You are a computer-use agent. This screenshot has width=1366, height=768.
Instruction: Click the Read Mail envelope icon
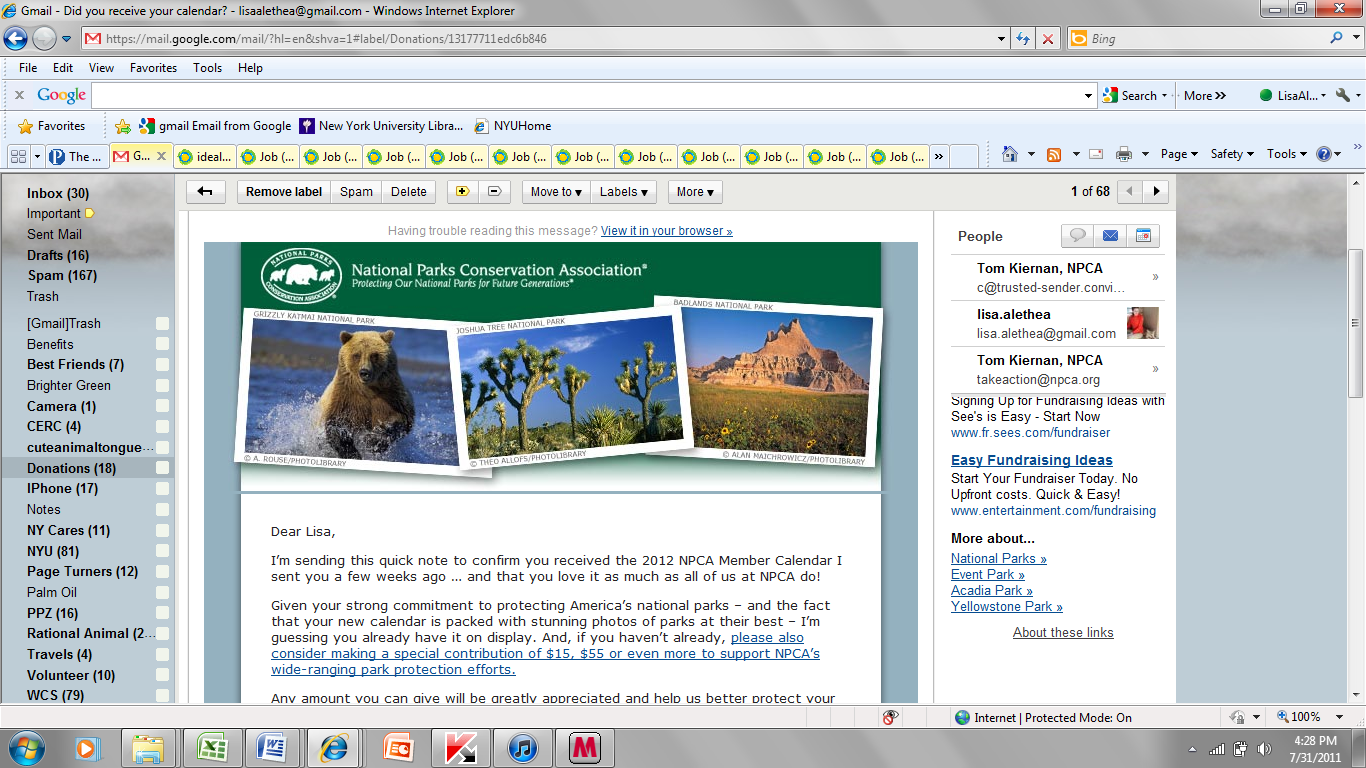[1096, 154]
